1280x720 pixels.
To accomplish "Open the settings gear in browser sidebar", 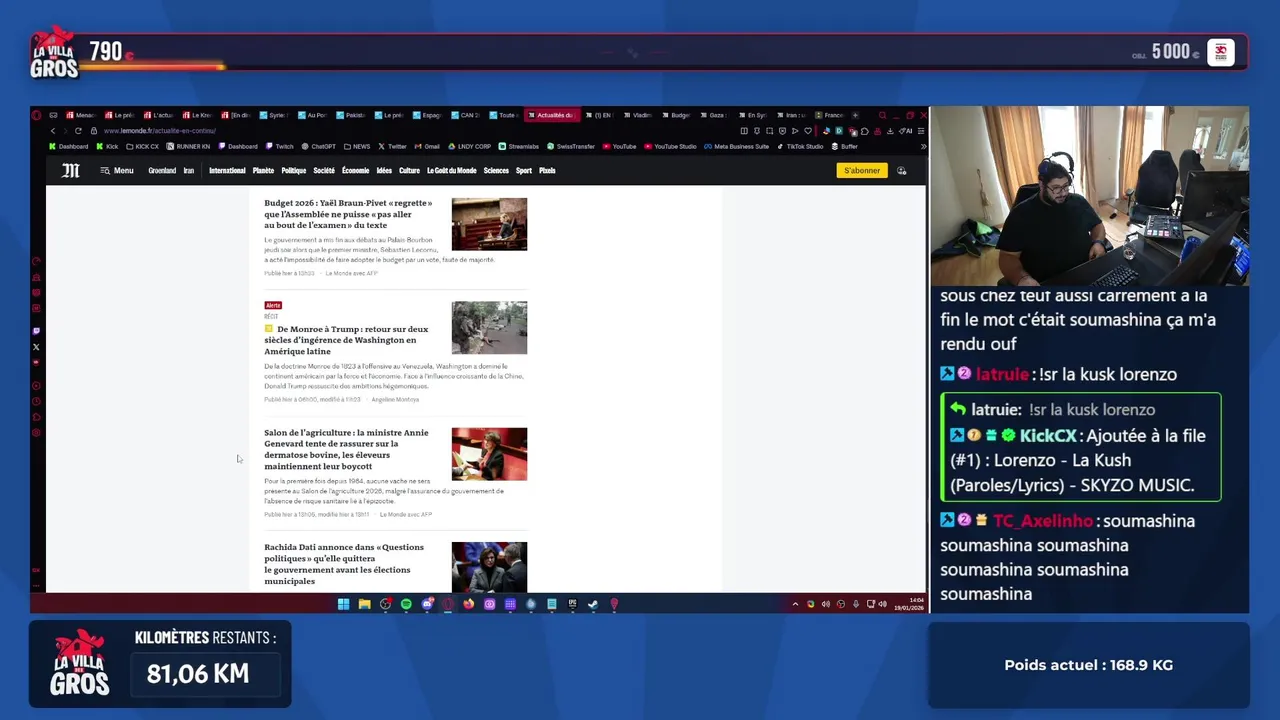I will coord(37,433).
